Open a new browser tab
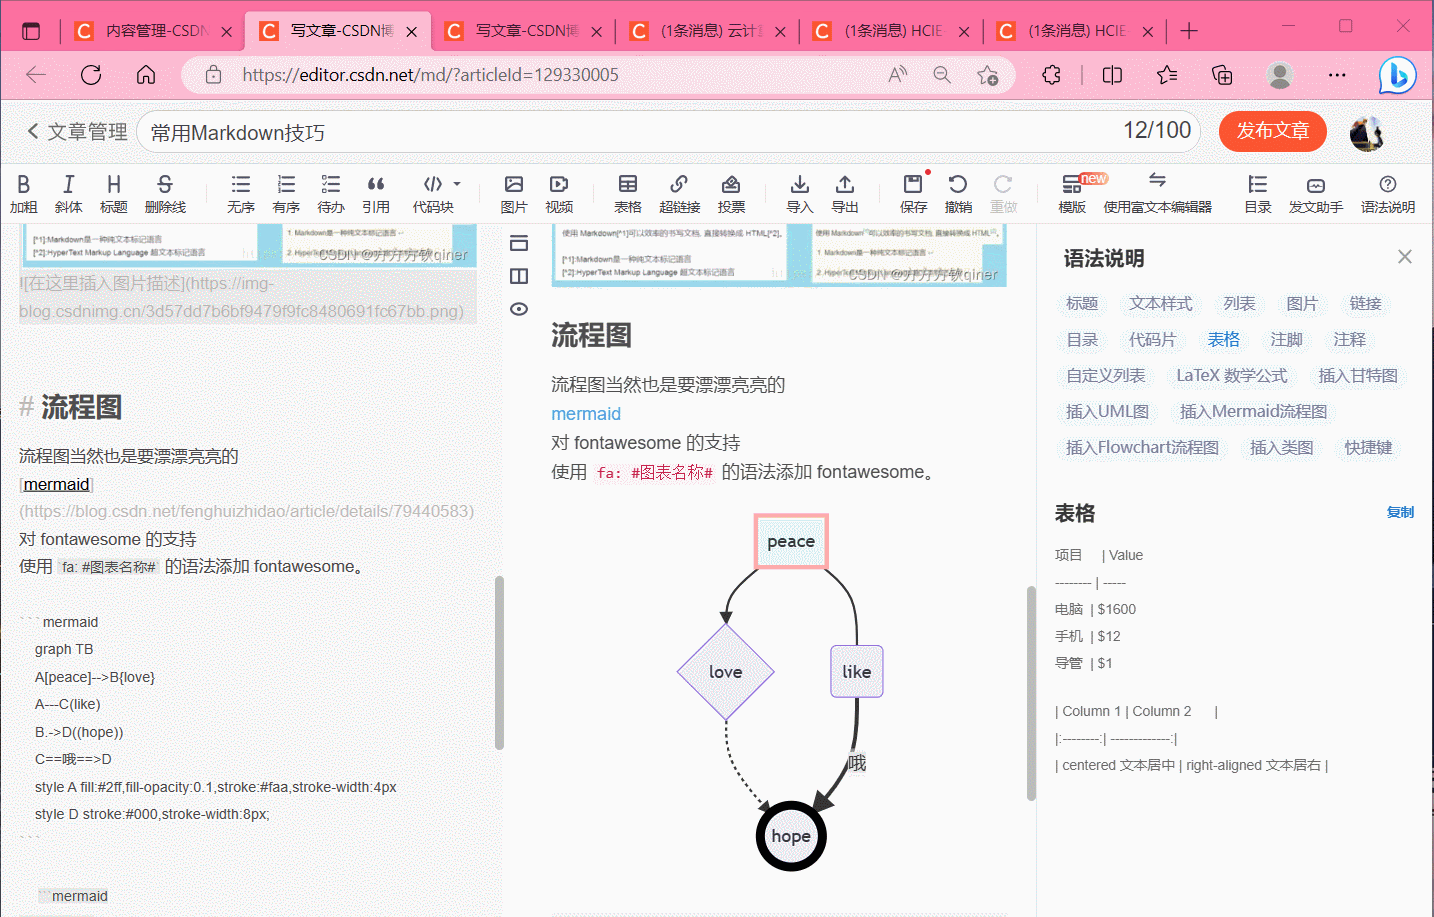Screen dimensions: 1434x917 point(1189,31)
